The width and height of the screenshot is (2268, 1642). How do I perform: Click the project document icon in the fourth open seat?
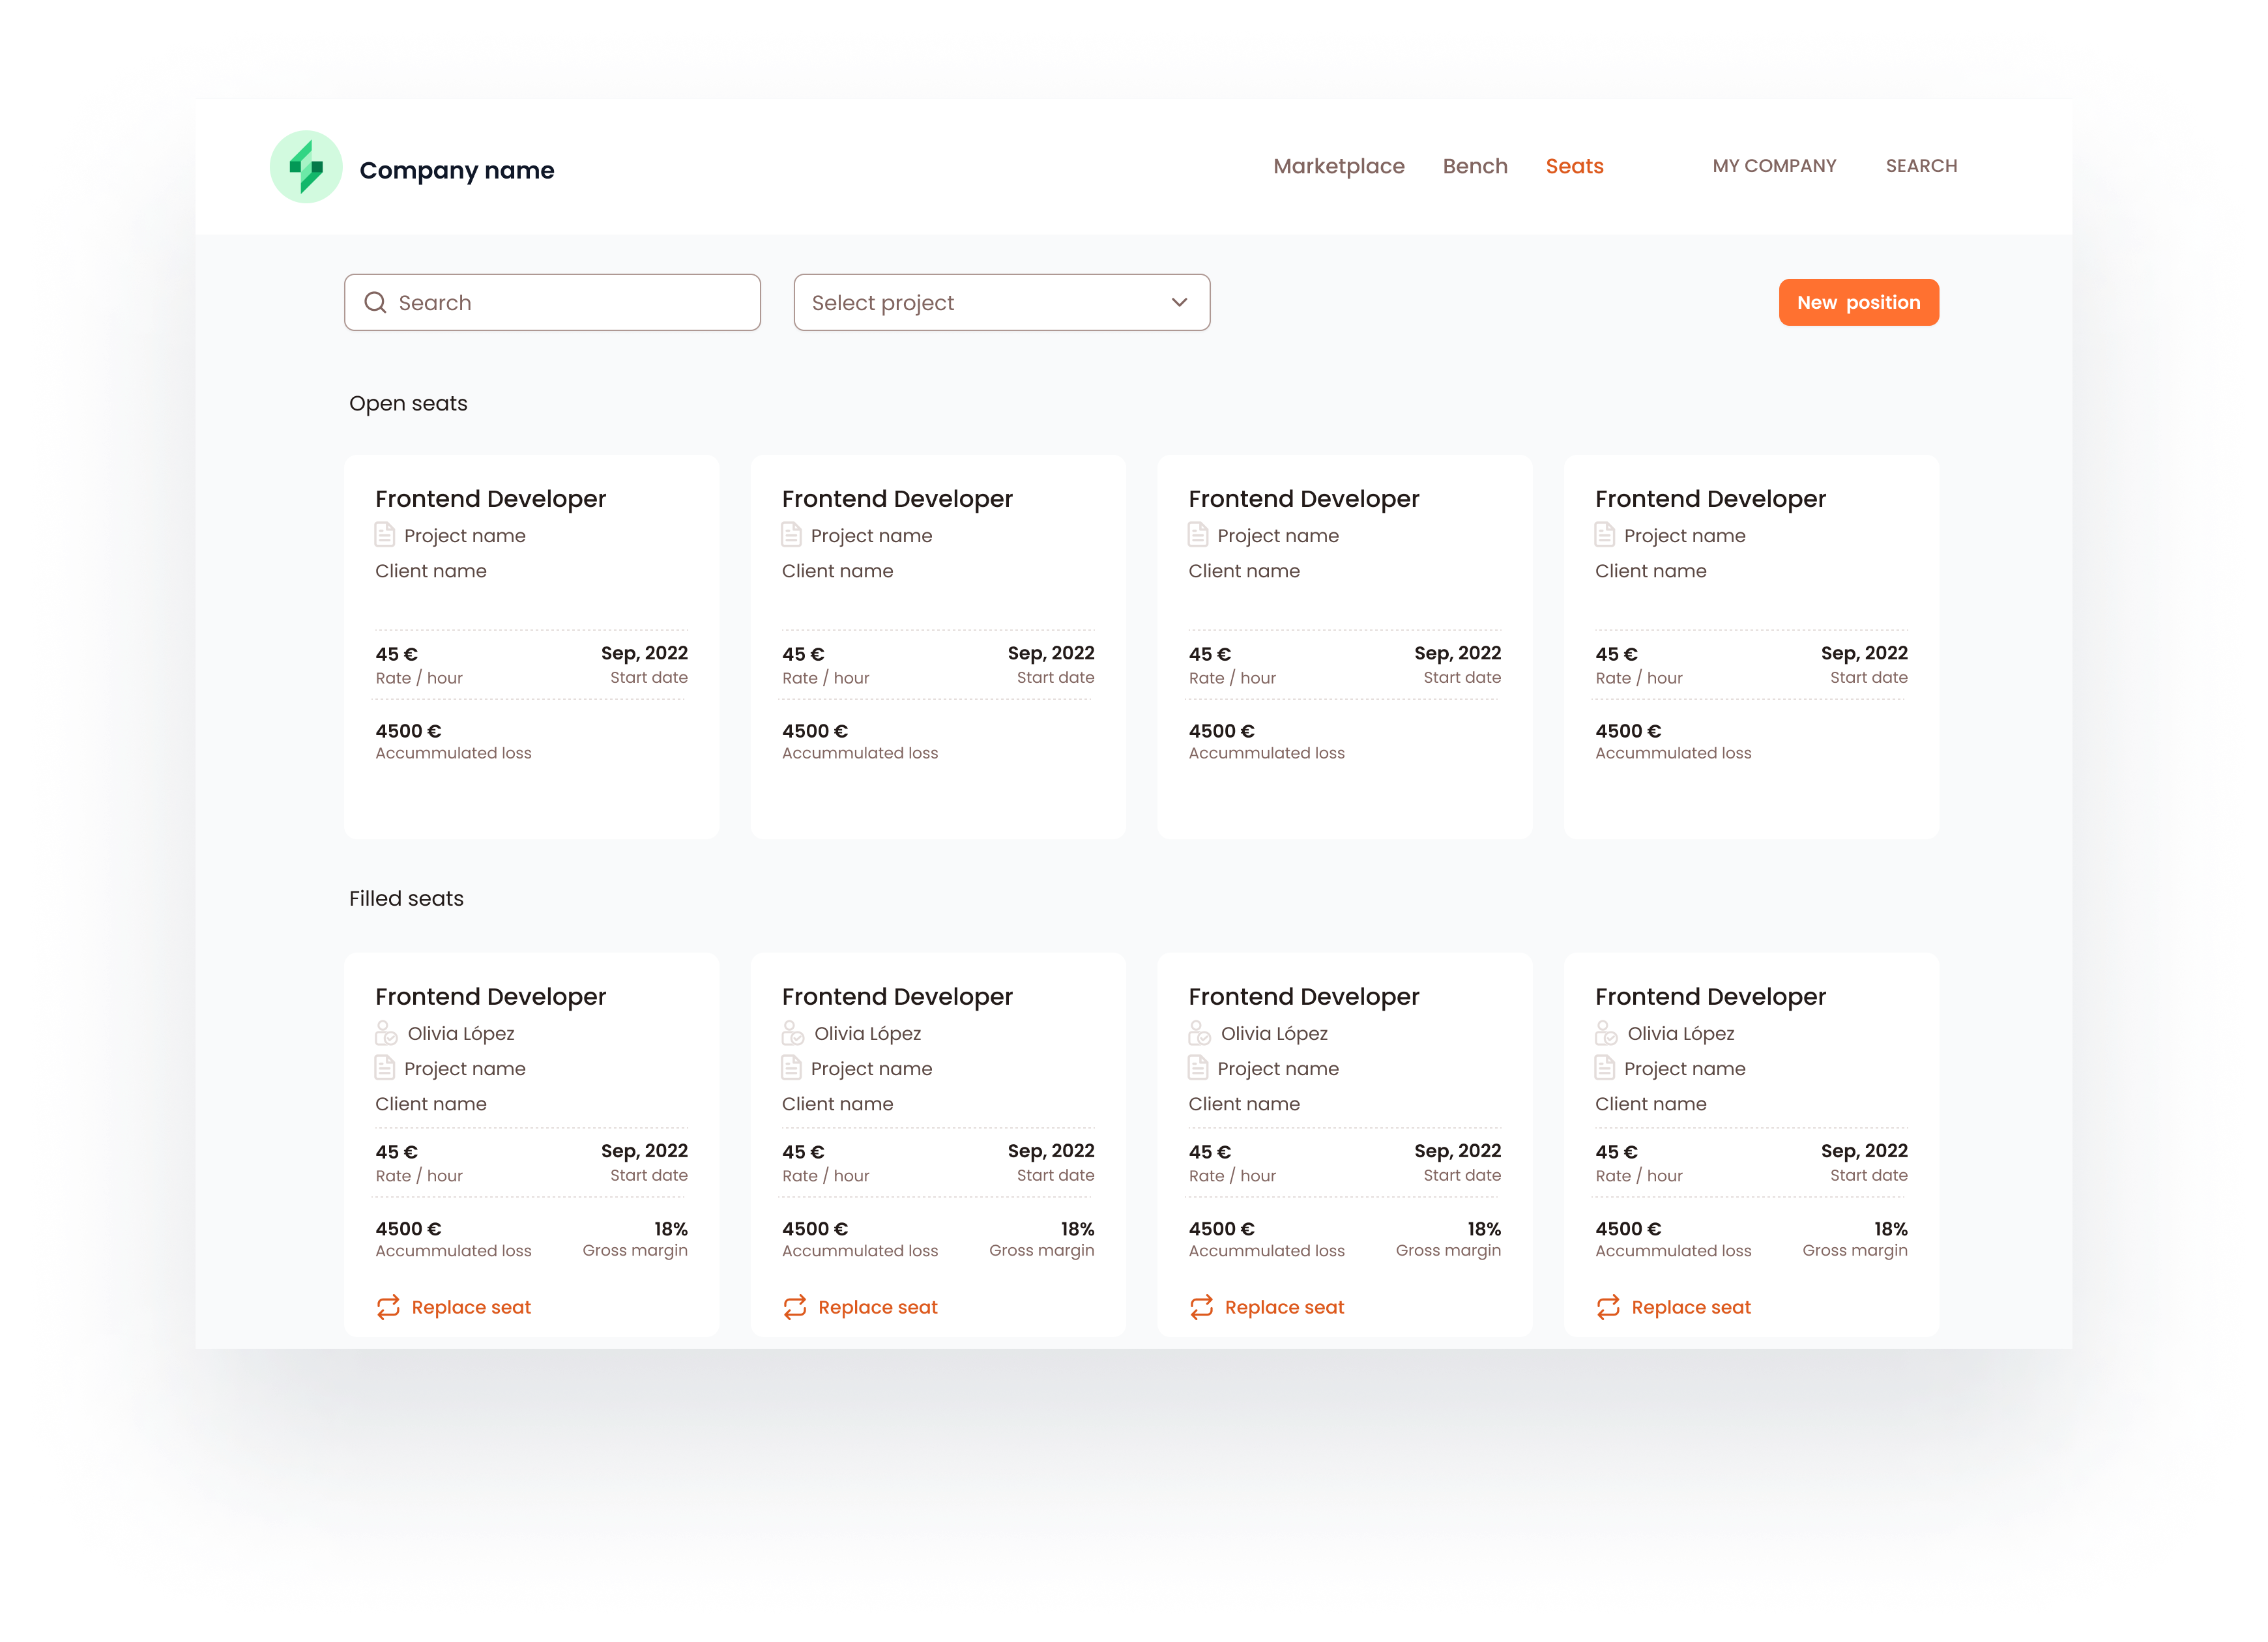point(1605,535)
